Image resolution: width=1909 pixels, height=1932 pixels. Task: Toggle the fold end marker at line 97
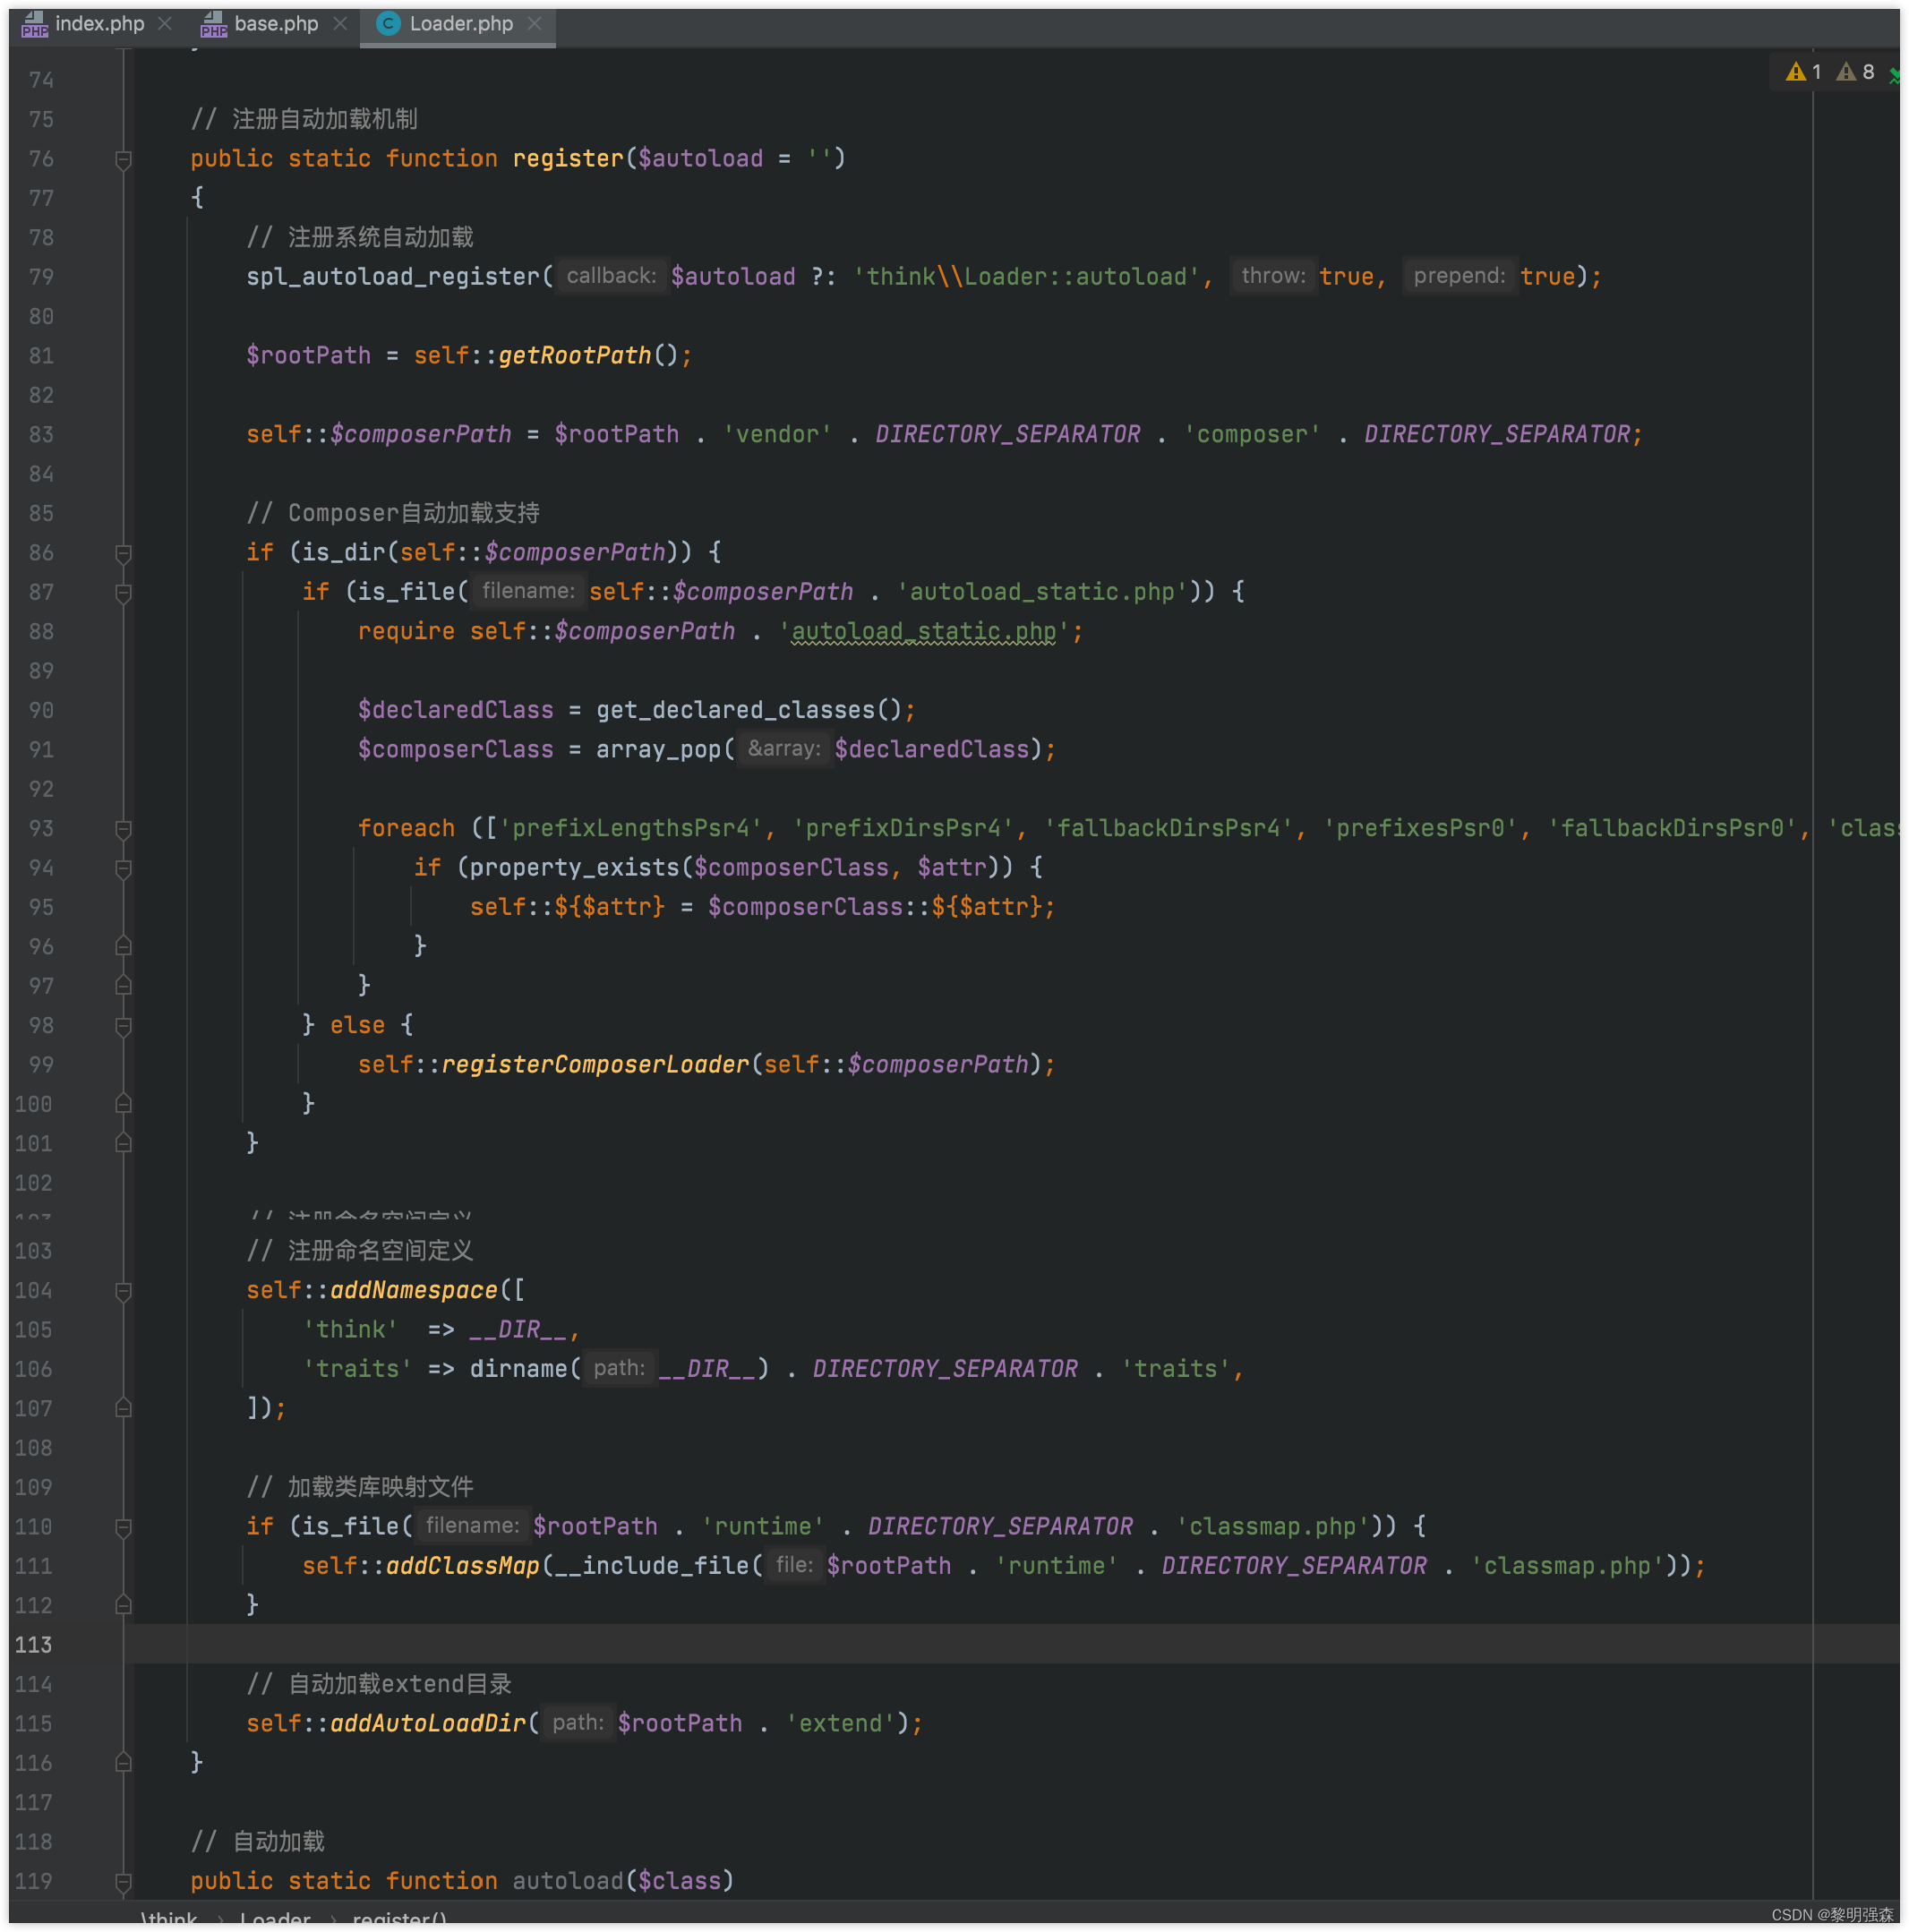(x=123, y=986)
